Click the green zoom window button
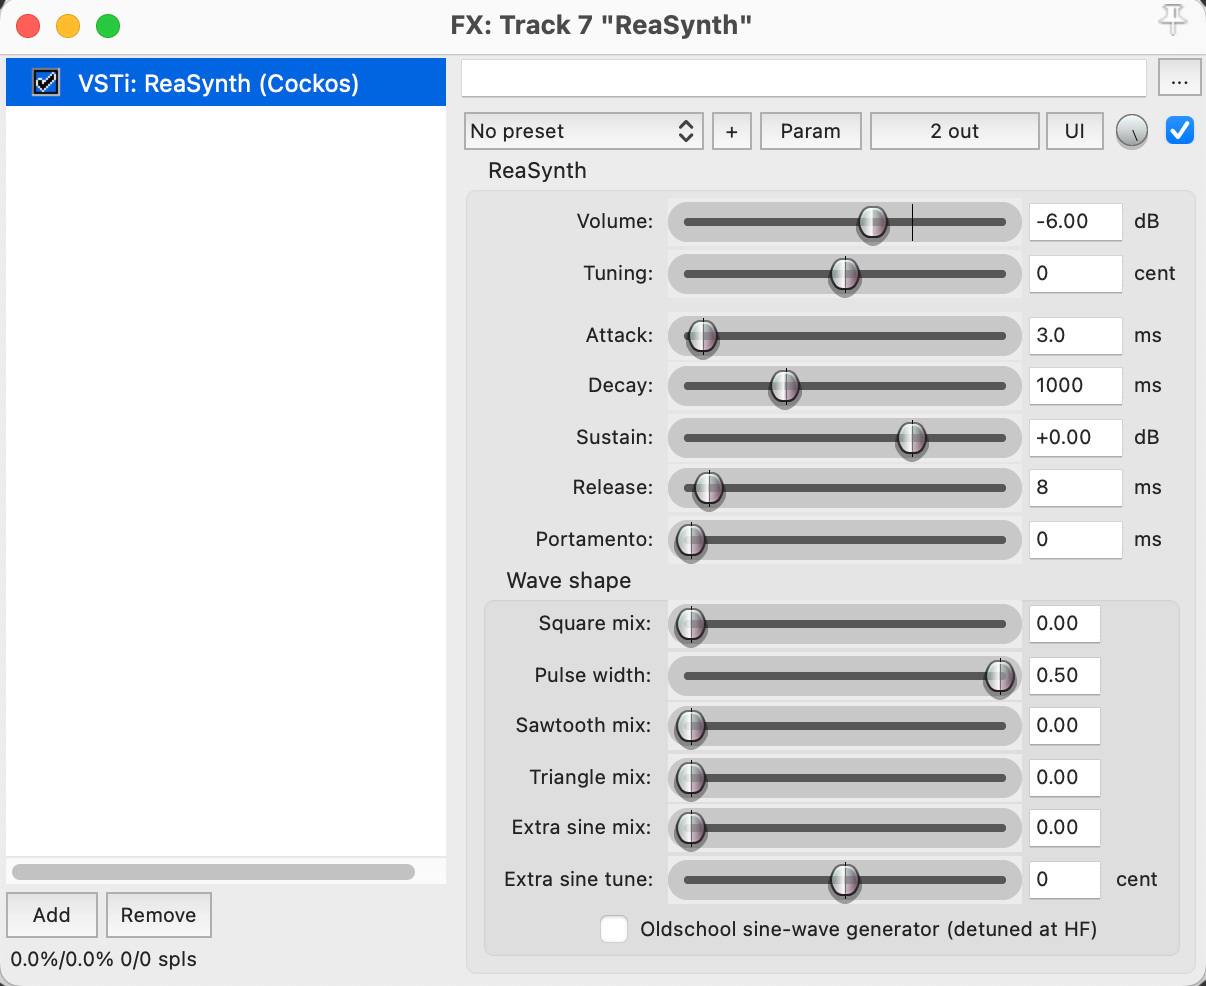The height and width of the screenshot is (986, 1206). [x=108, y=26]
